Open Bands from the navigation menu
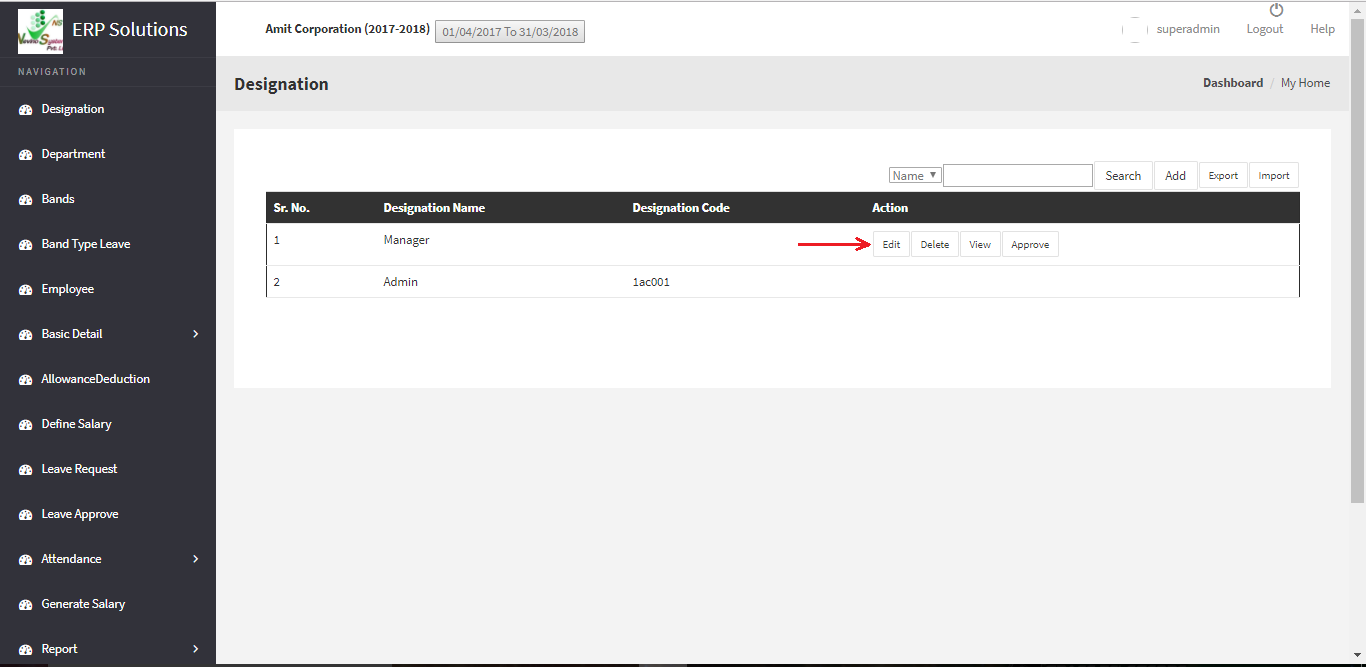This screenshot has height=667, width=1366. click(x=58, y=199)
